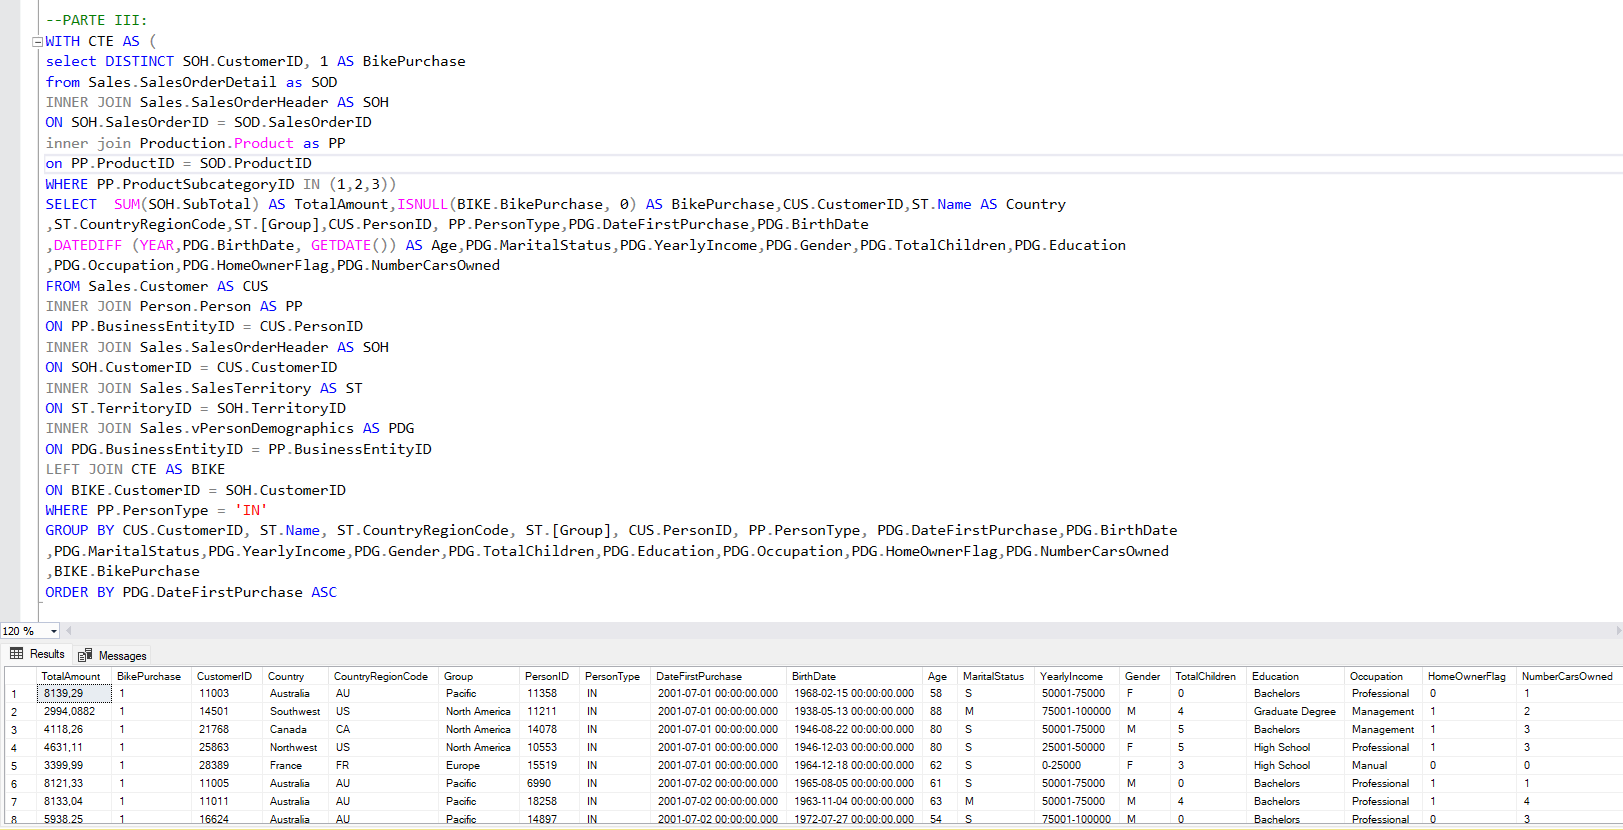The image size is (1623, 830).
Task: Click the Graduate Degree education cell
Action: pos(1294,712)
